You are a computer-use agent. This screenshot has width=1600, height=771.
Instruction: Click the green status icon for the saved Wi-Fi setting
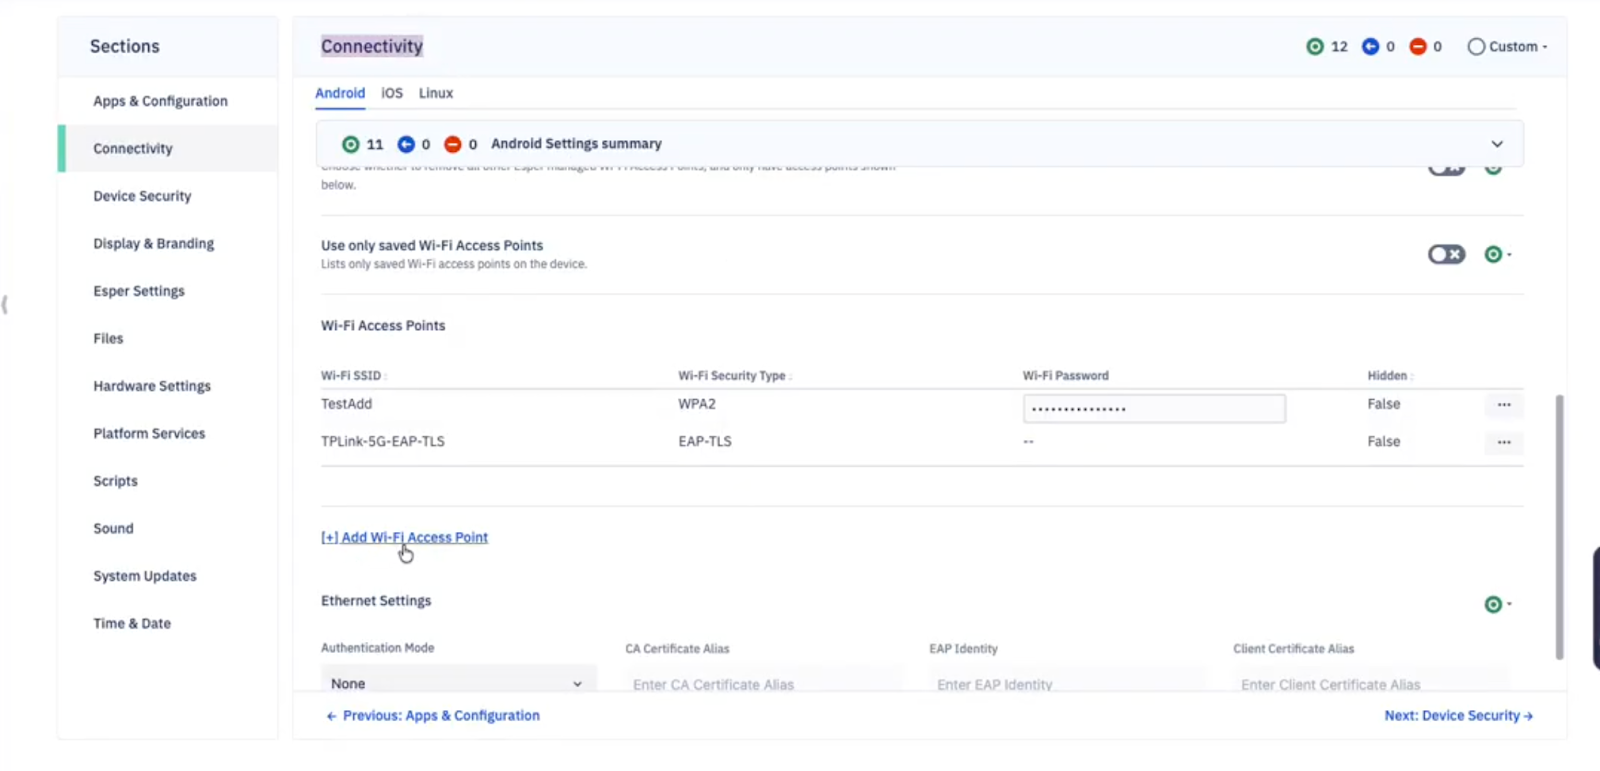click(1493, 255)
